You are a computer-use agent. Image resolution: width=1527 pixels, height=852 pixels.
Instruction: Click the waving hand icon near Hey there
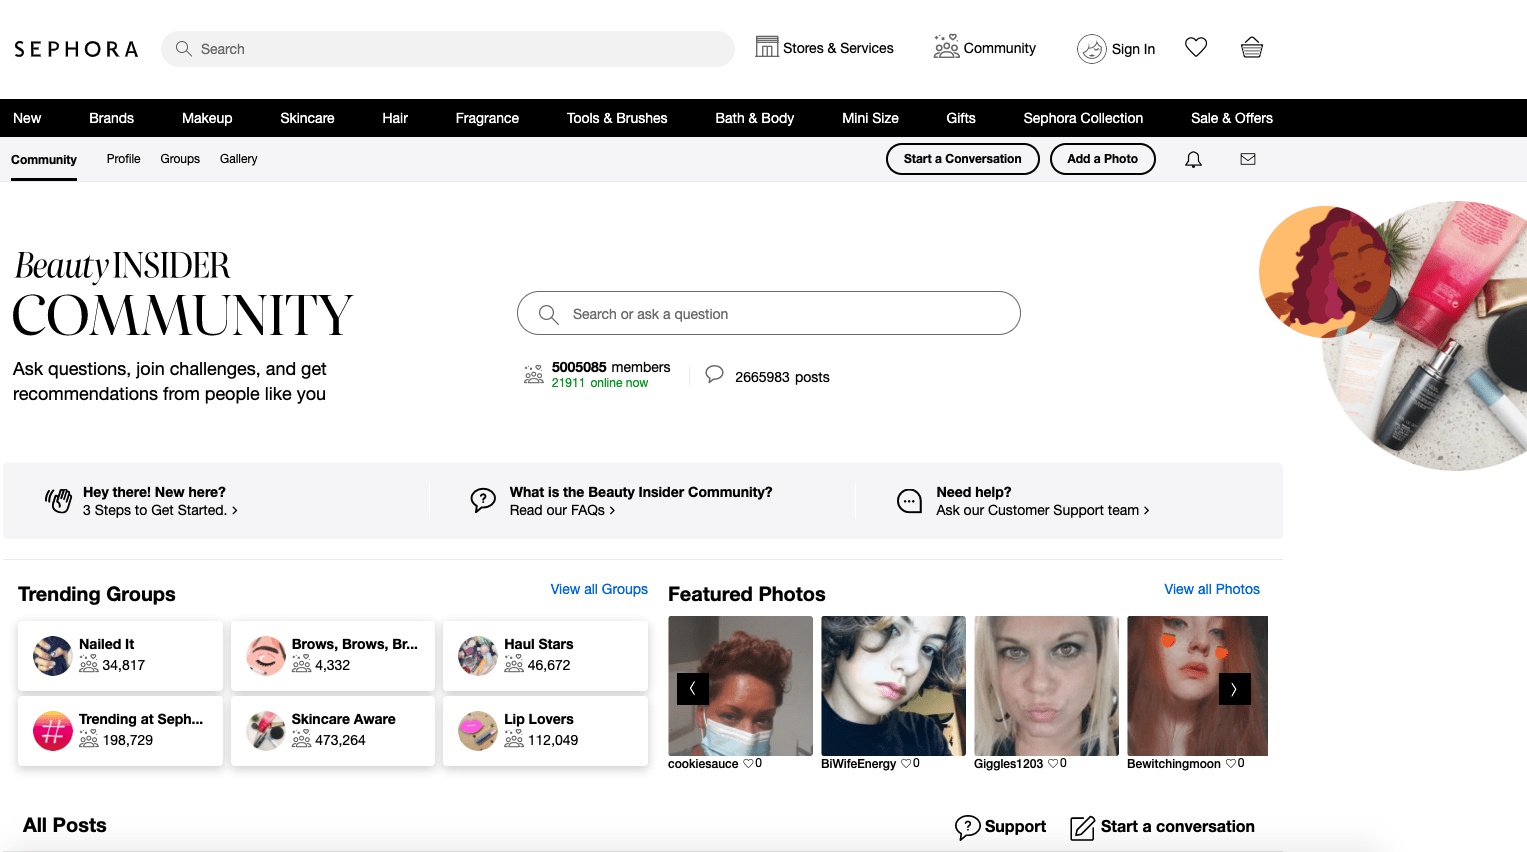58,500
